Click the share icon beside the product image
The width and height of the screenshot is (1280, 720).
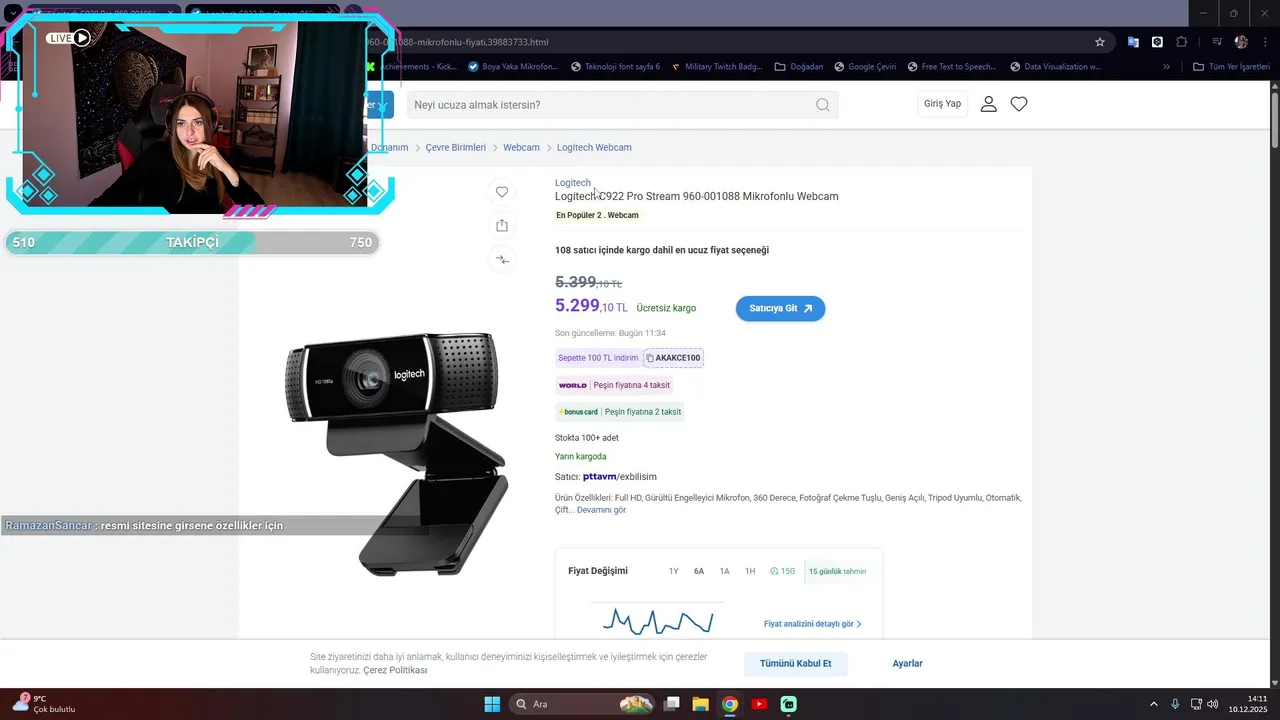coord(502,225)
